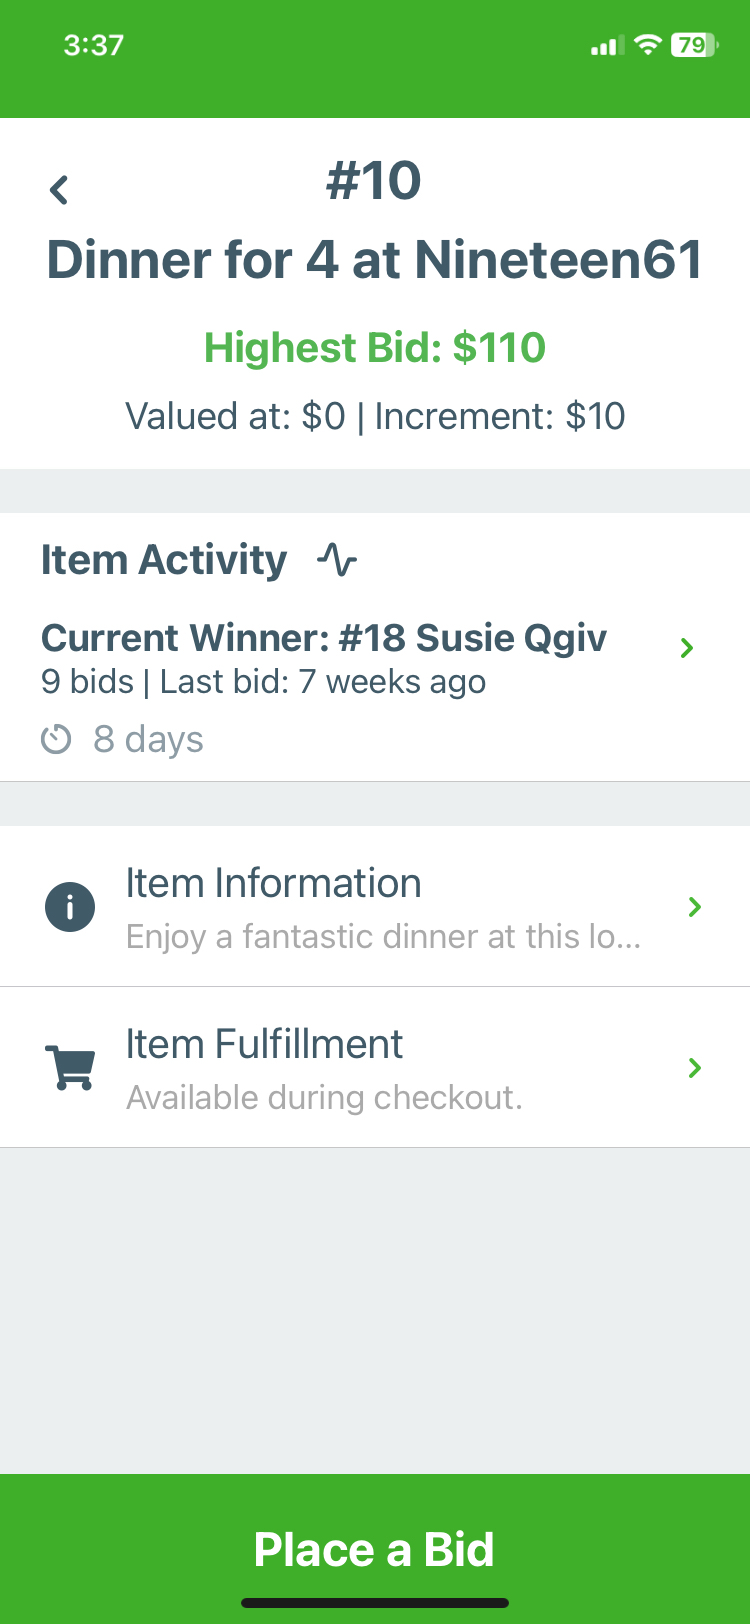Open Item Fulfillment via its chevron
The height and width of the screenshot is (1624, 750).
pyautogui.click(x=695, y=1068)
